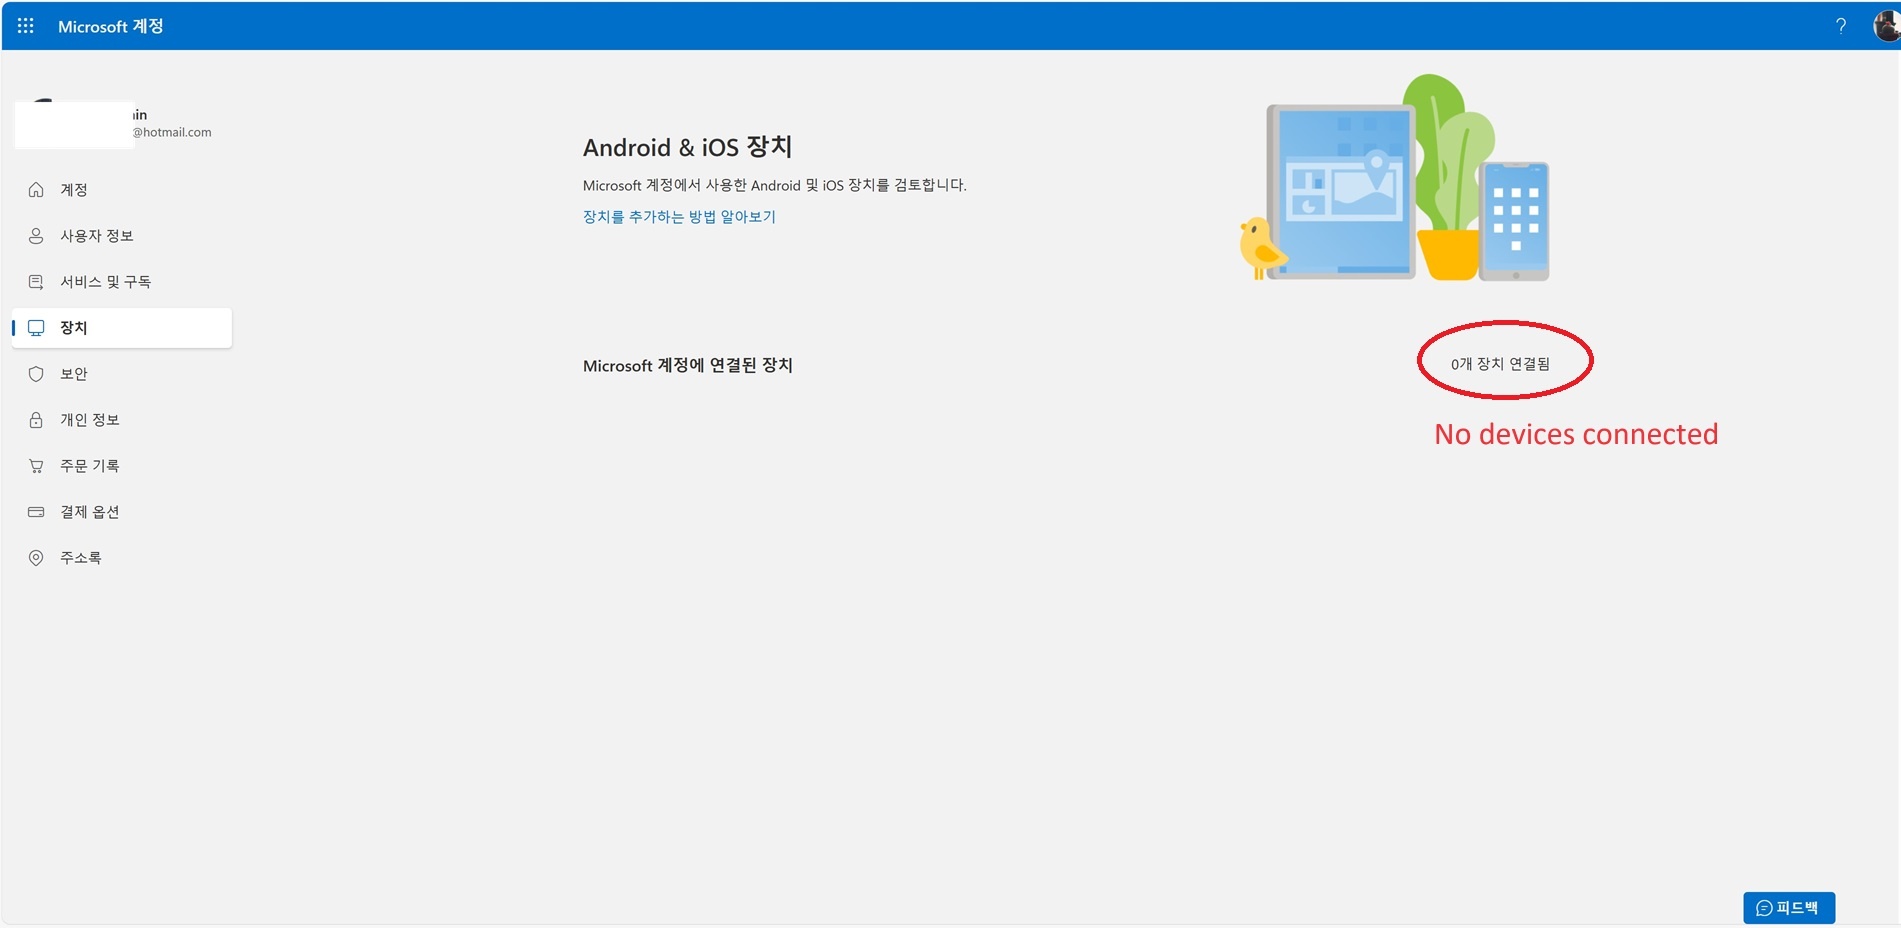Open the 보안 sidebar item
This screenshot has width=1901, height=928.
(122, 374)
